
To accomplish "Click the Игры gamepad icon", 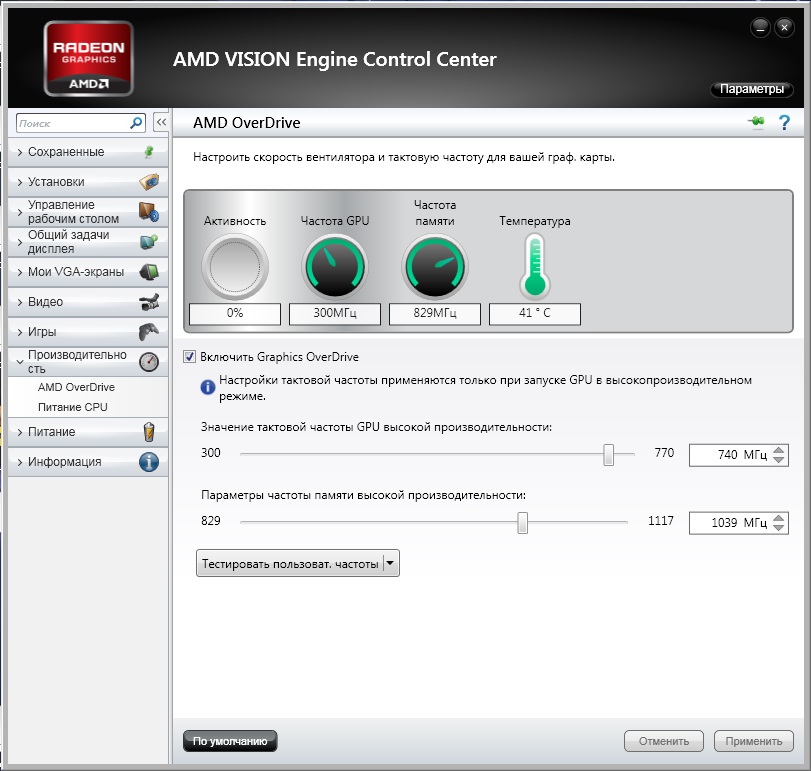I will click(149, 331).
